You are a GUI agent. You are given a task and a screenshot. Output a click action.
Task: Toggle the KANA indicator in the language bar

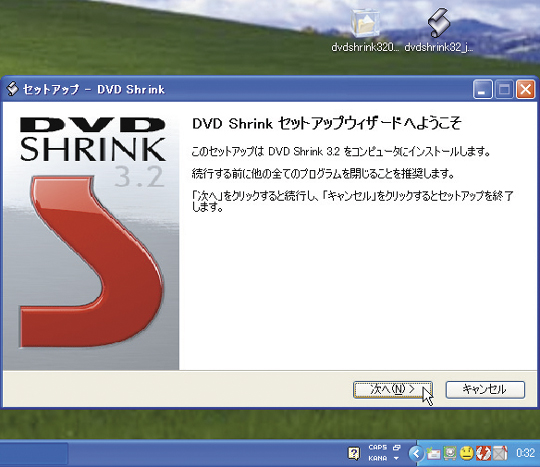point(377,458)
